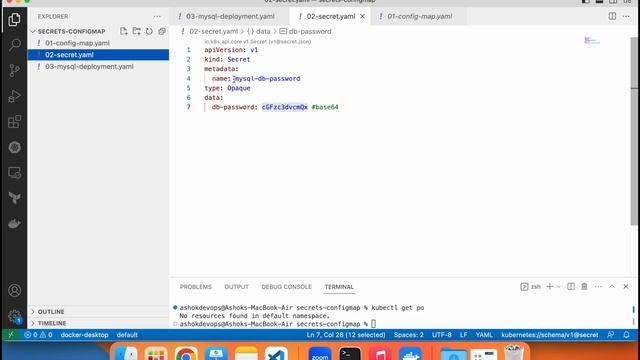640x360 pixels.
Task: Change indentation via Spaces: 2
Action: pyautogui.click(x=409, y=335)
